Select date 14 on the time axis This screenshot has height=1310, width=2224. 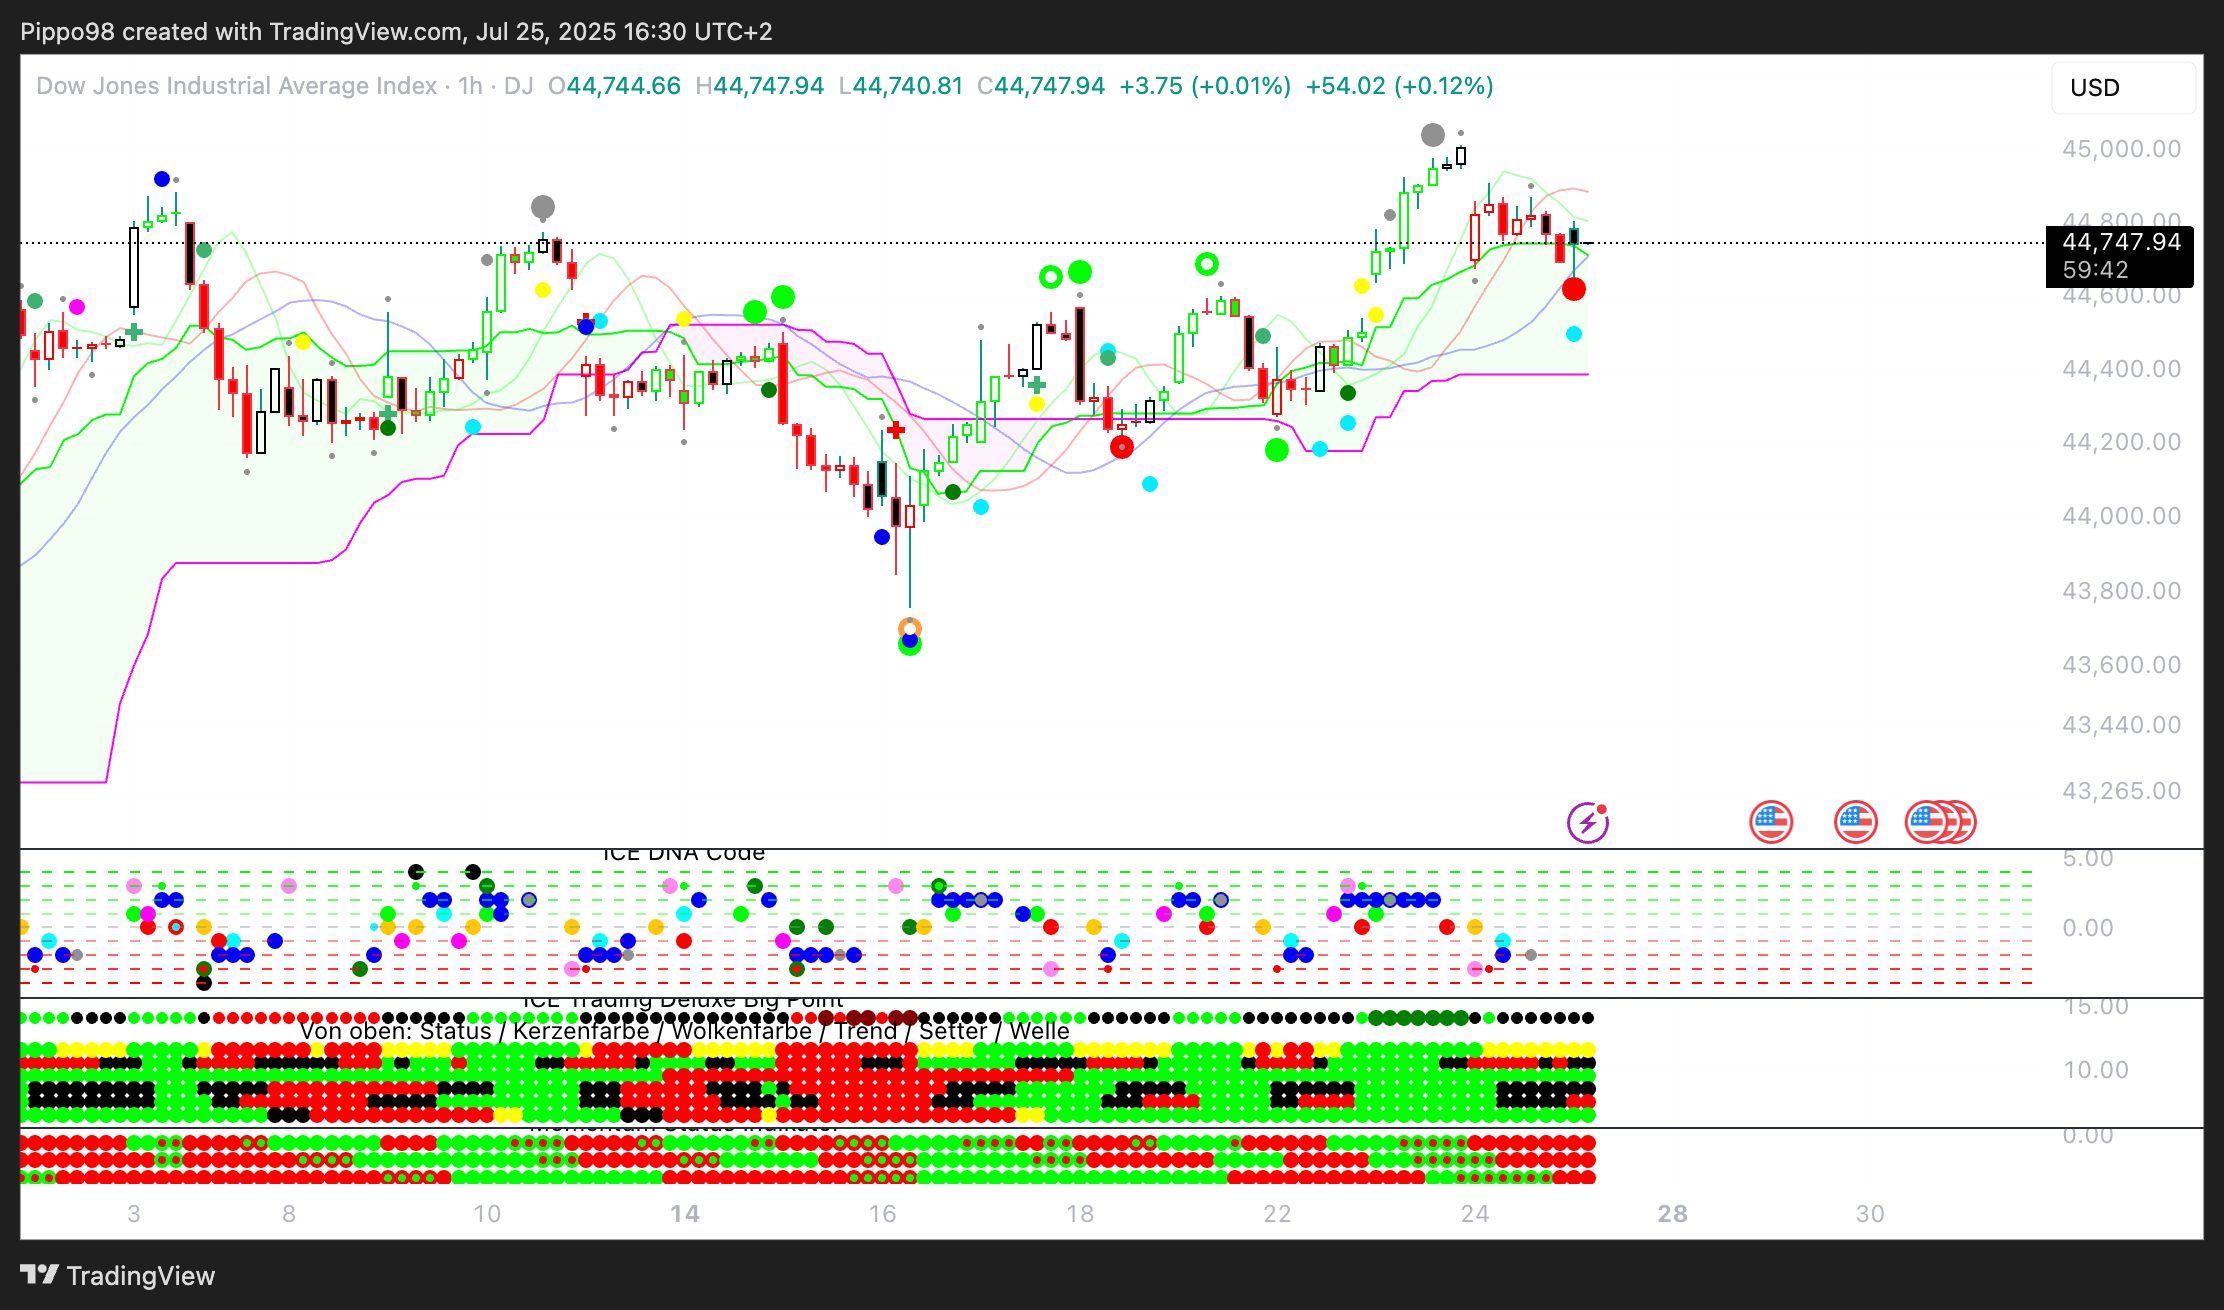pyautogui.click(x=685, y=1214)
